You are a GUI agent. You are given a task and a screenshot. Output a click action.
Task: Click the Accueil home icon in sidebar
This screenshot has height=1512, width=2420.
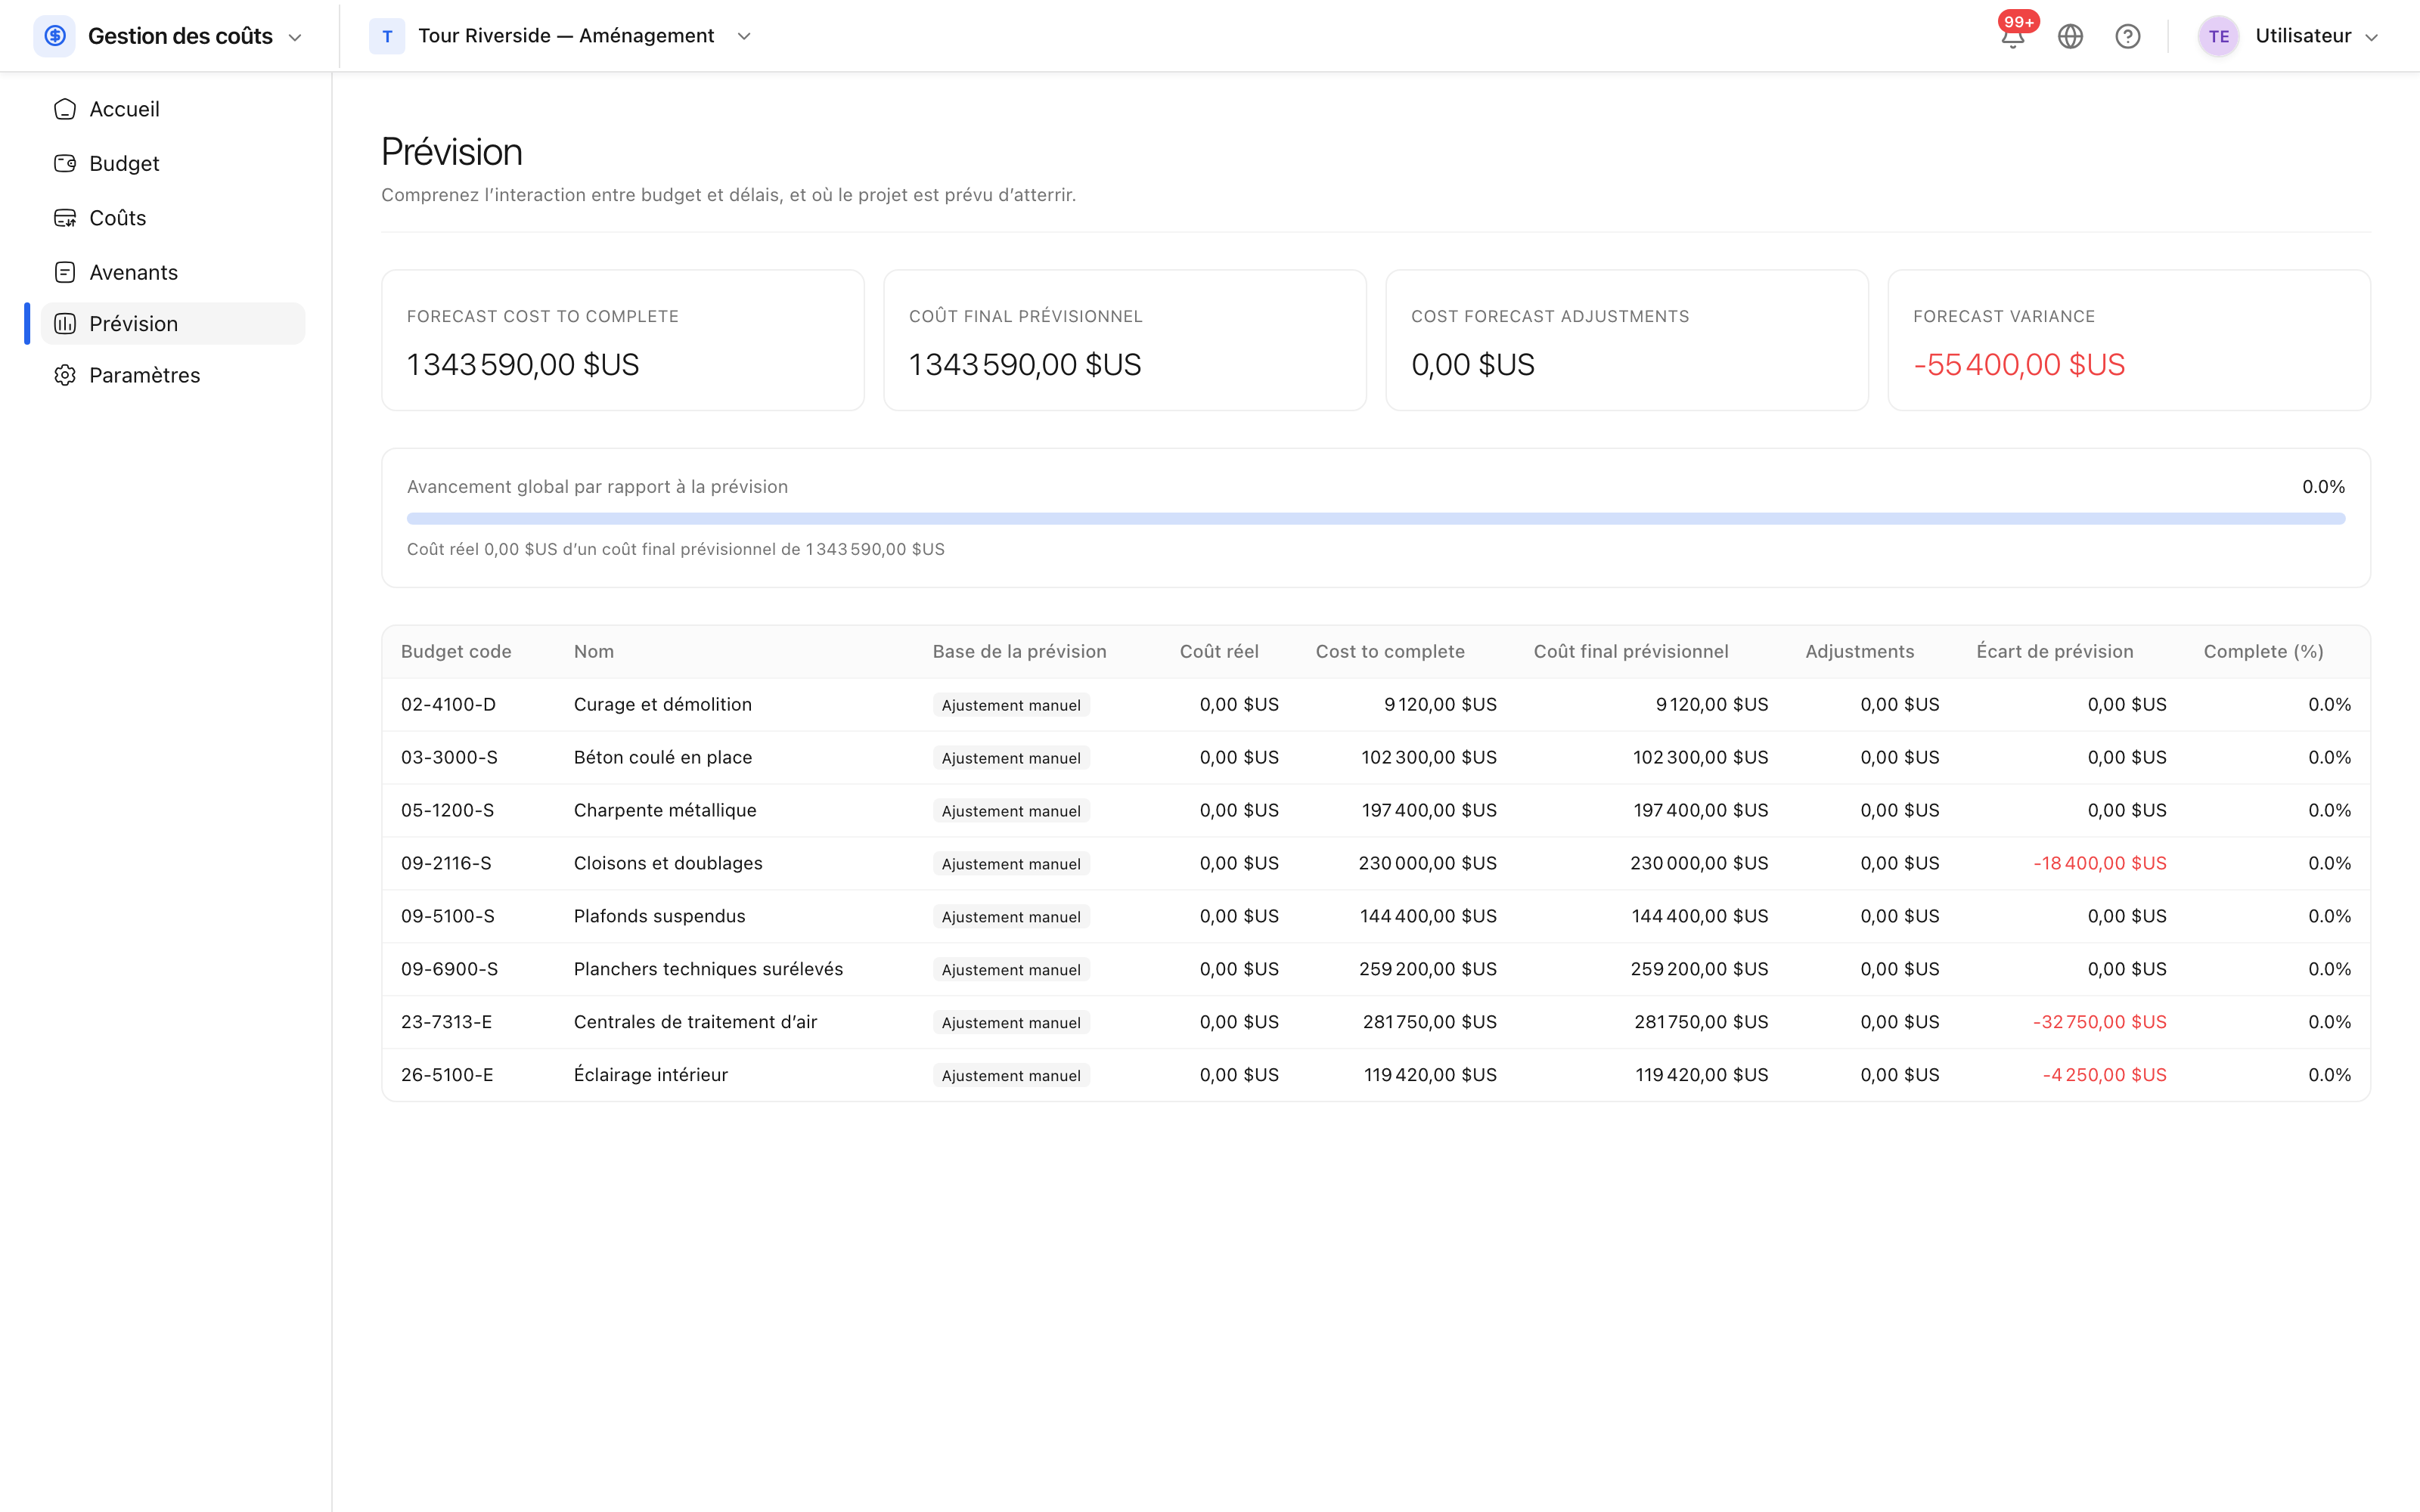point(65,109)
